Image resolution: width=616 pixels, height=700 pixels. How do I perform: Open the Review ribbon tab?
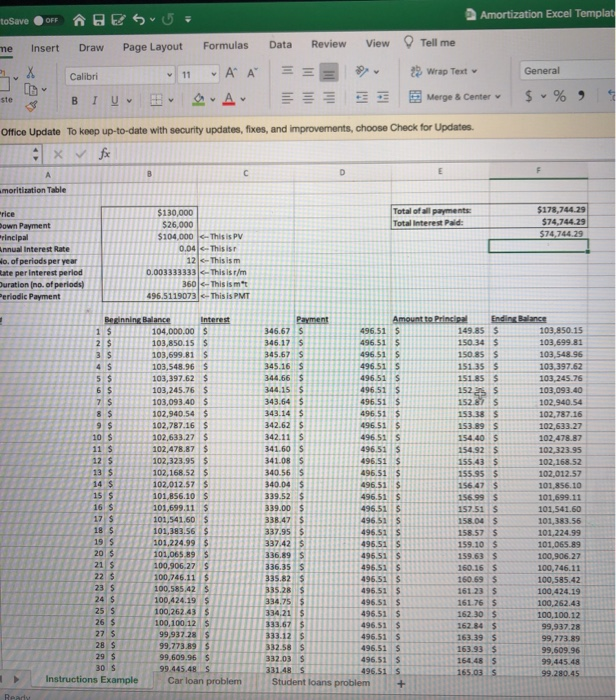329,44
